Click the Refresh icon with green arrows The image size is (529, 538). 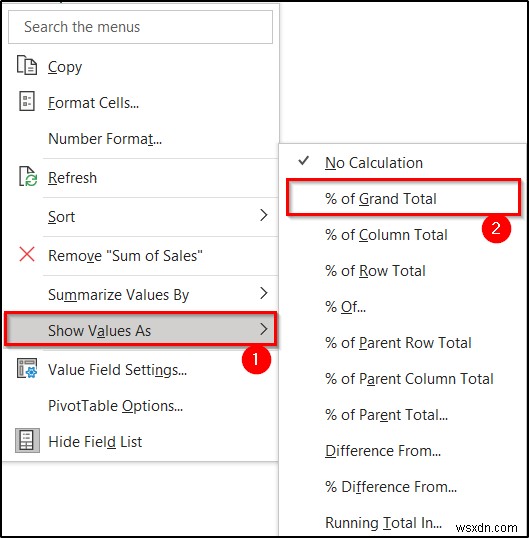(27, 176)
